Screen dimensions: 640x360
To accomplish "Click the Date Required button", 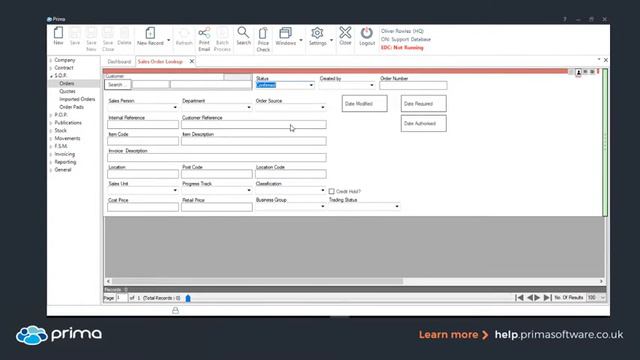I will click(x=424, y=104).
